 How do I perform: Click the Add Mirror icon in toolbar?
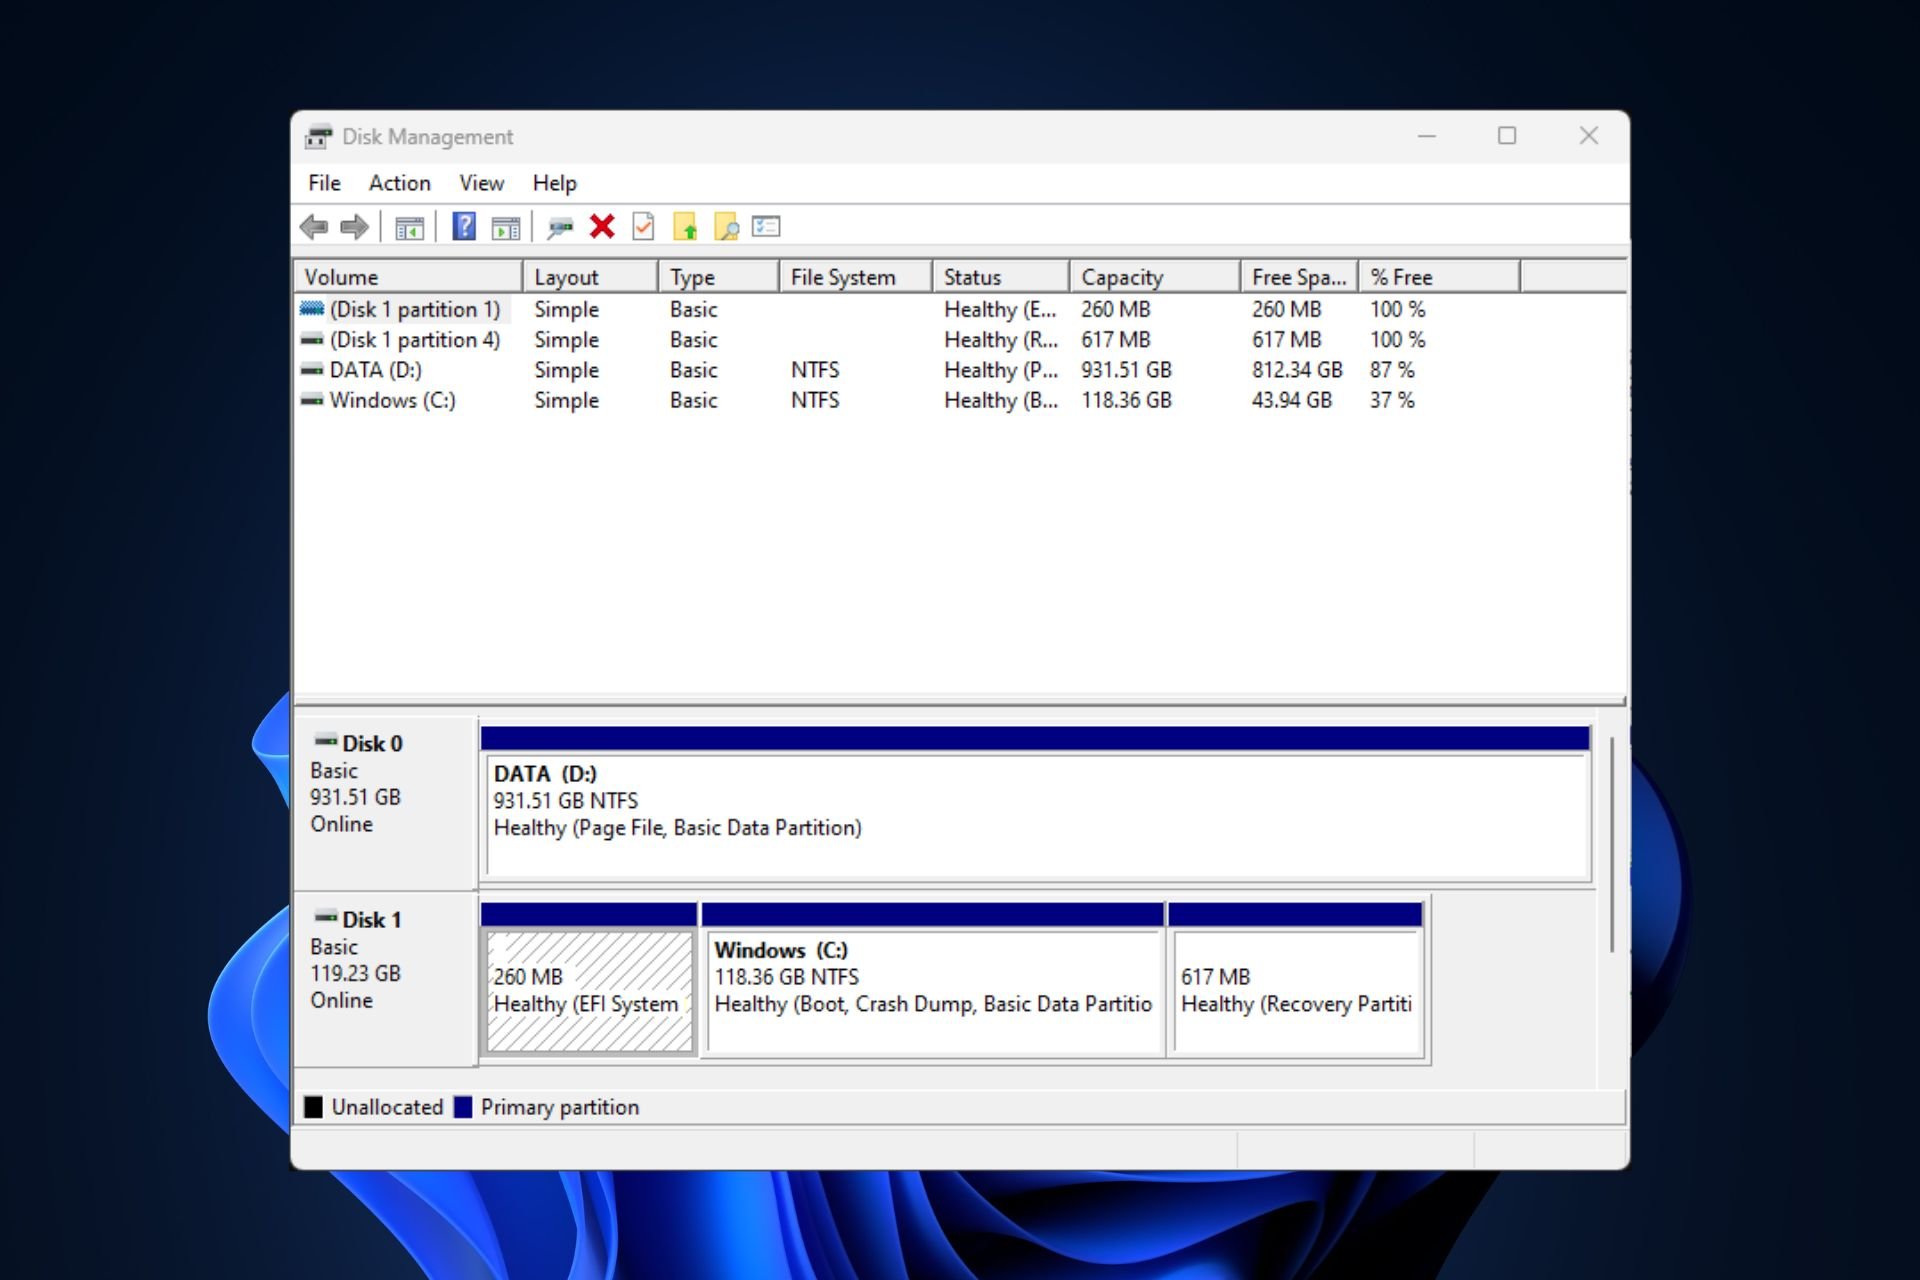click(x=561, y=226)
